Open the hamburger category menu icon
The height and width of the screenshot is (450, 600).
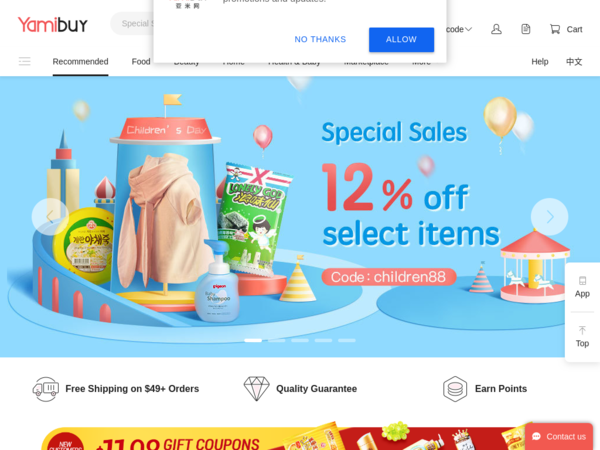click(24, 61)
